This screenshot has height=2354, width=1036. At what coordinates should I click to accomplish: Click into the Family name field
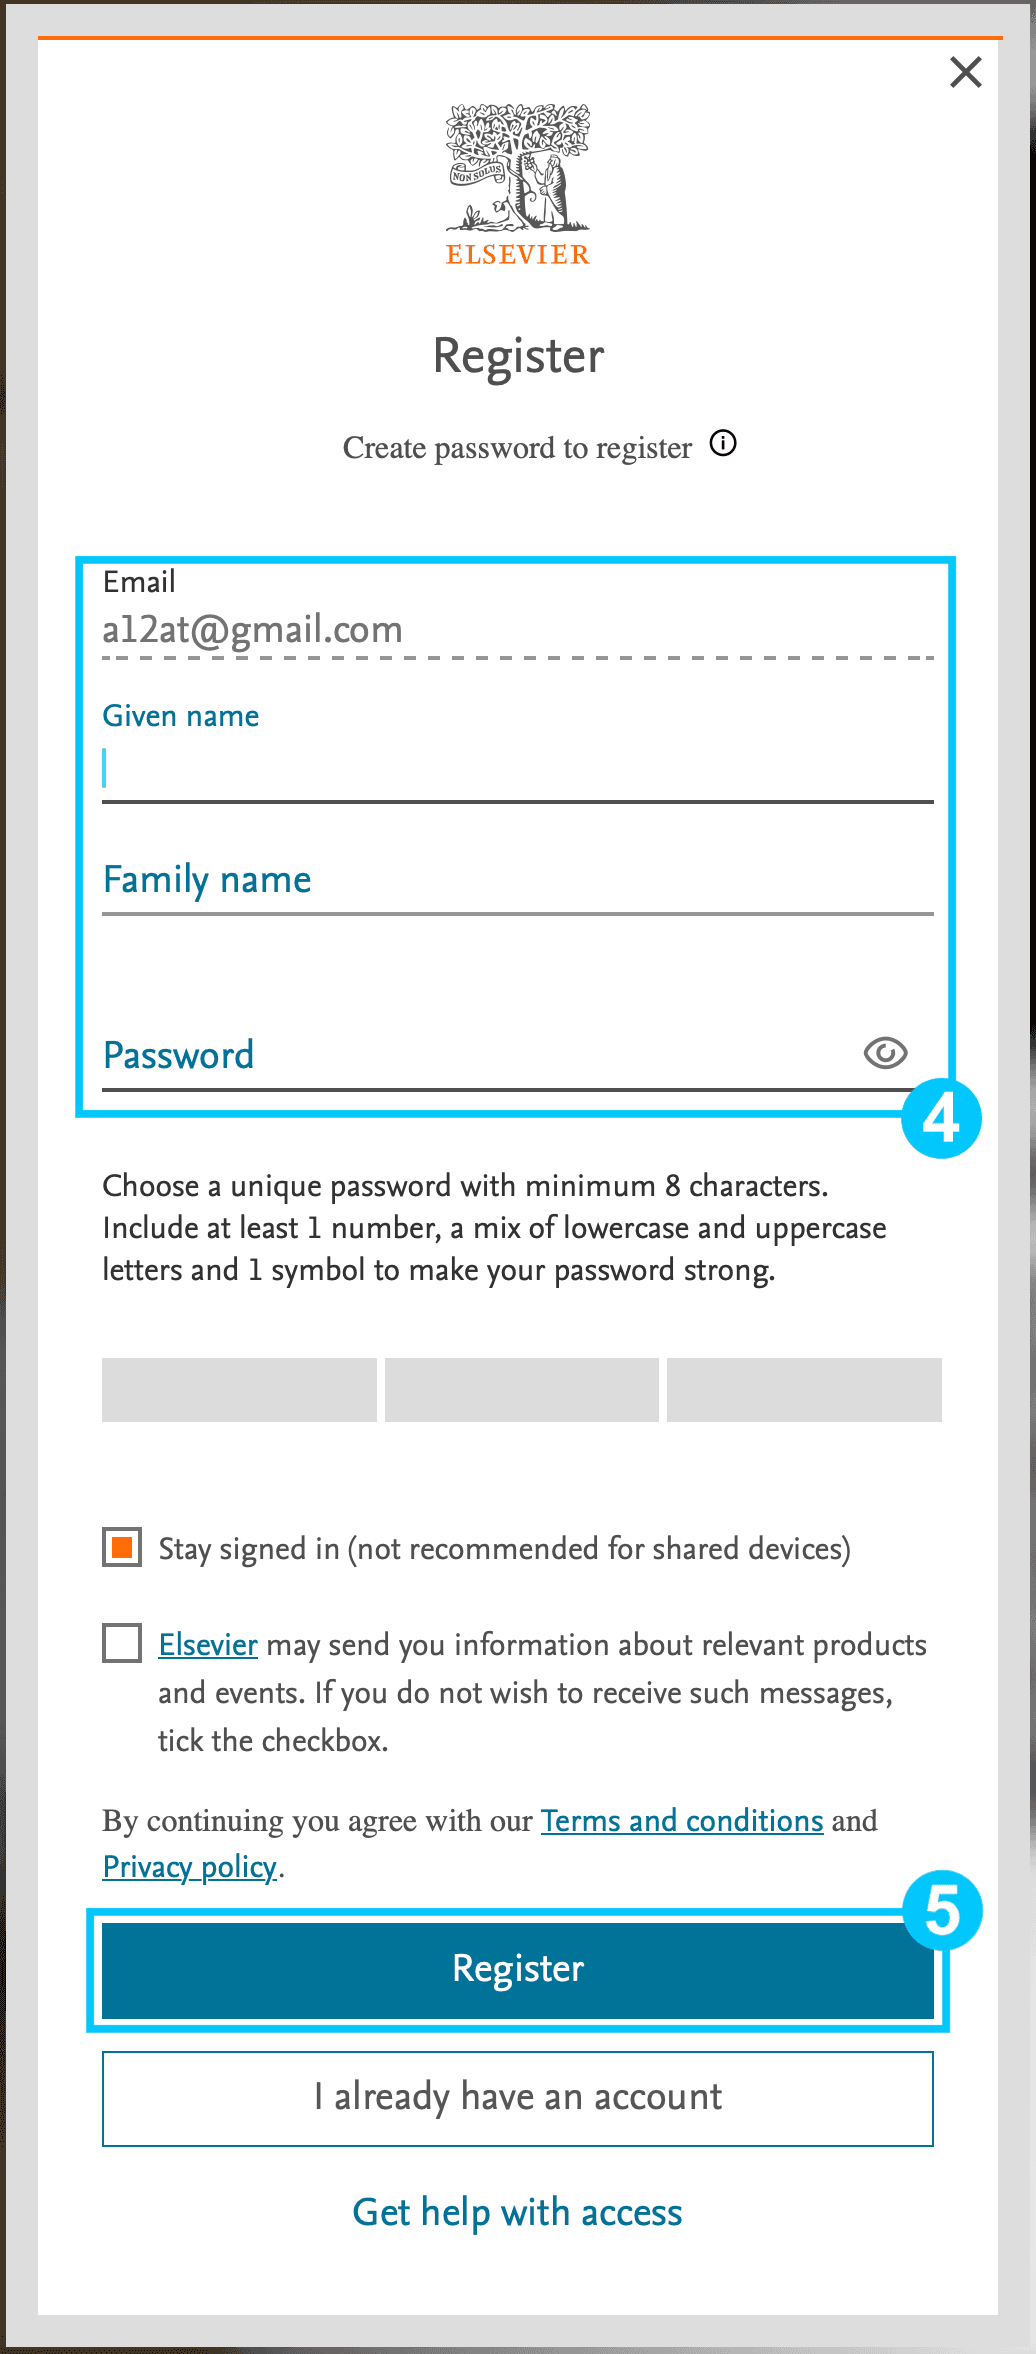tap(518, 880)
